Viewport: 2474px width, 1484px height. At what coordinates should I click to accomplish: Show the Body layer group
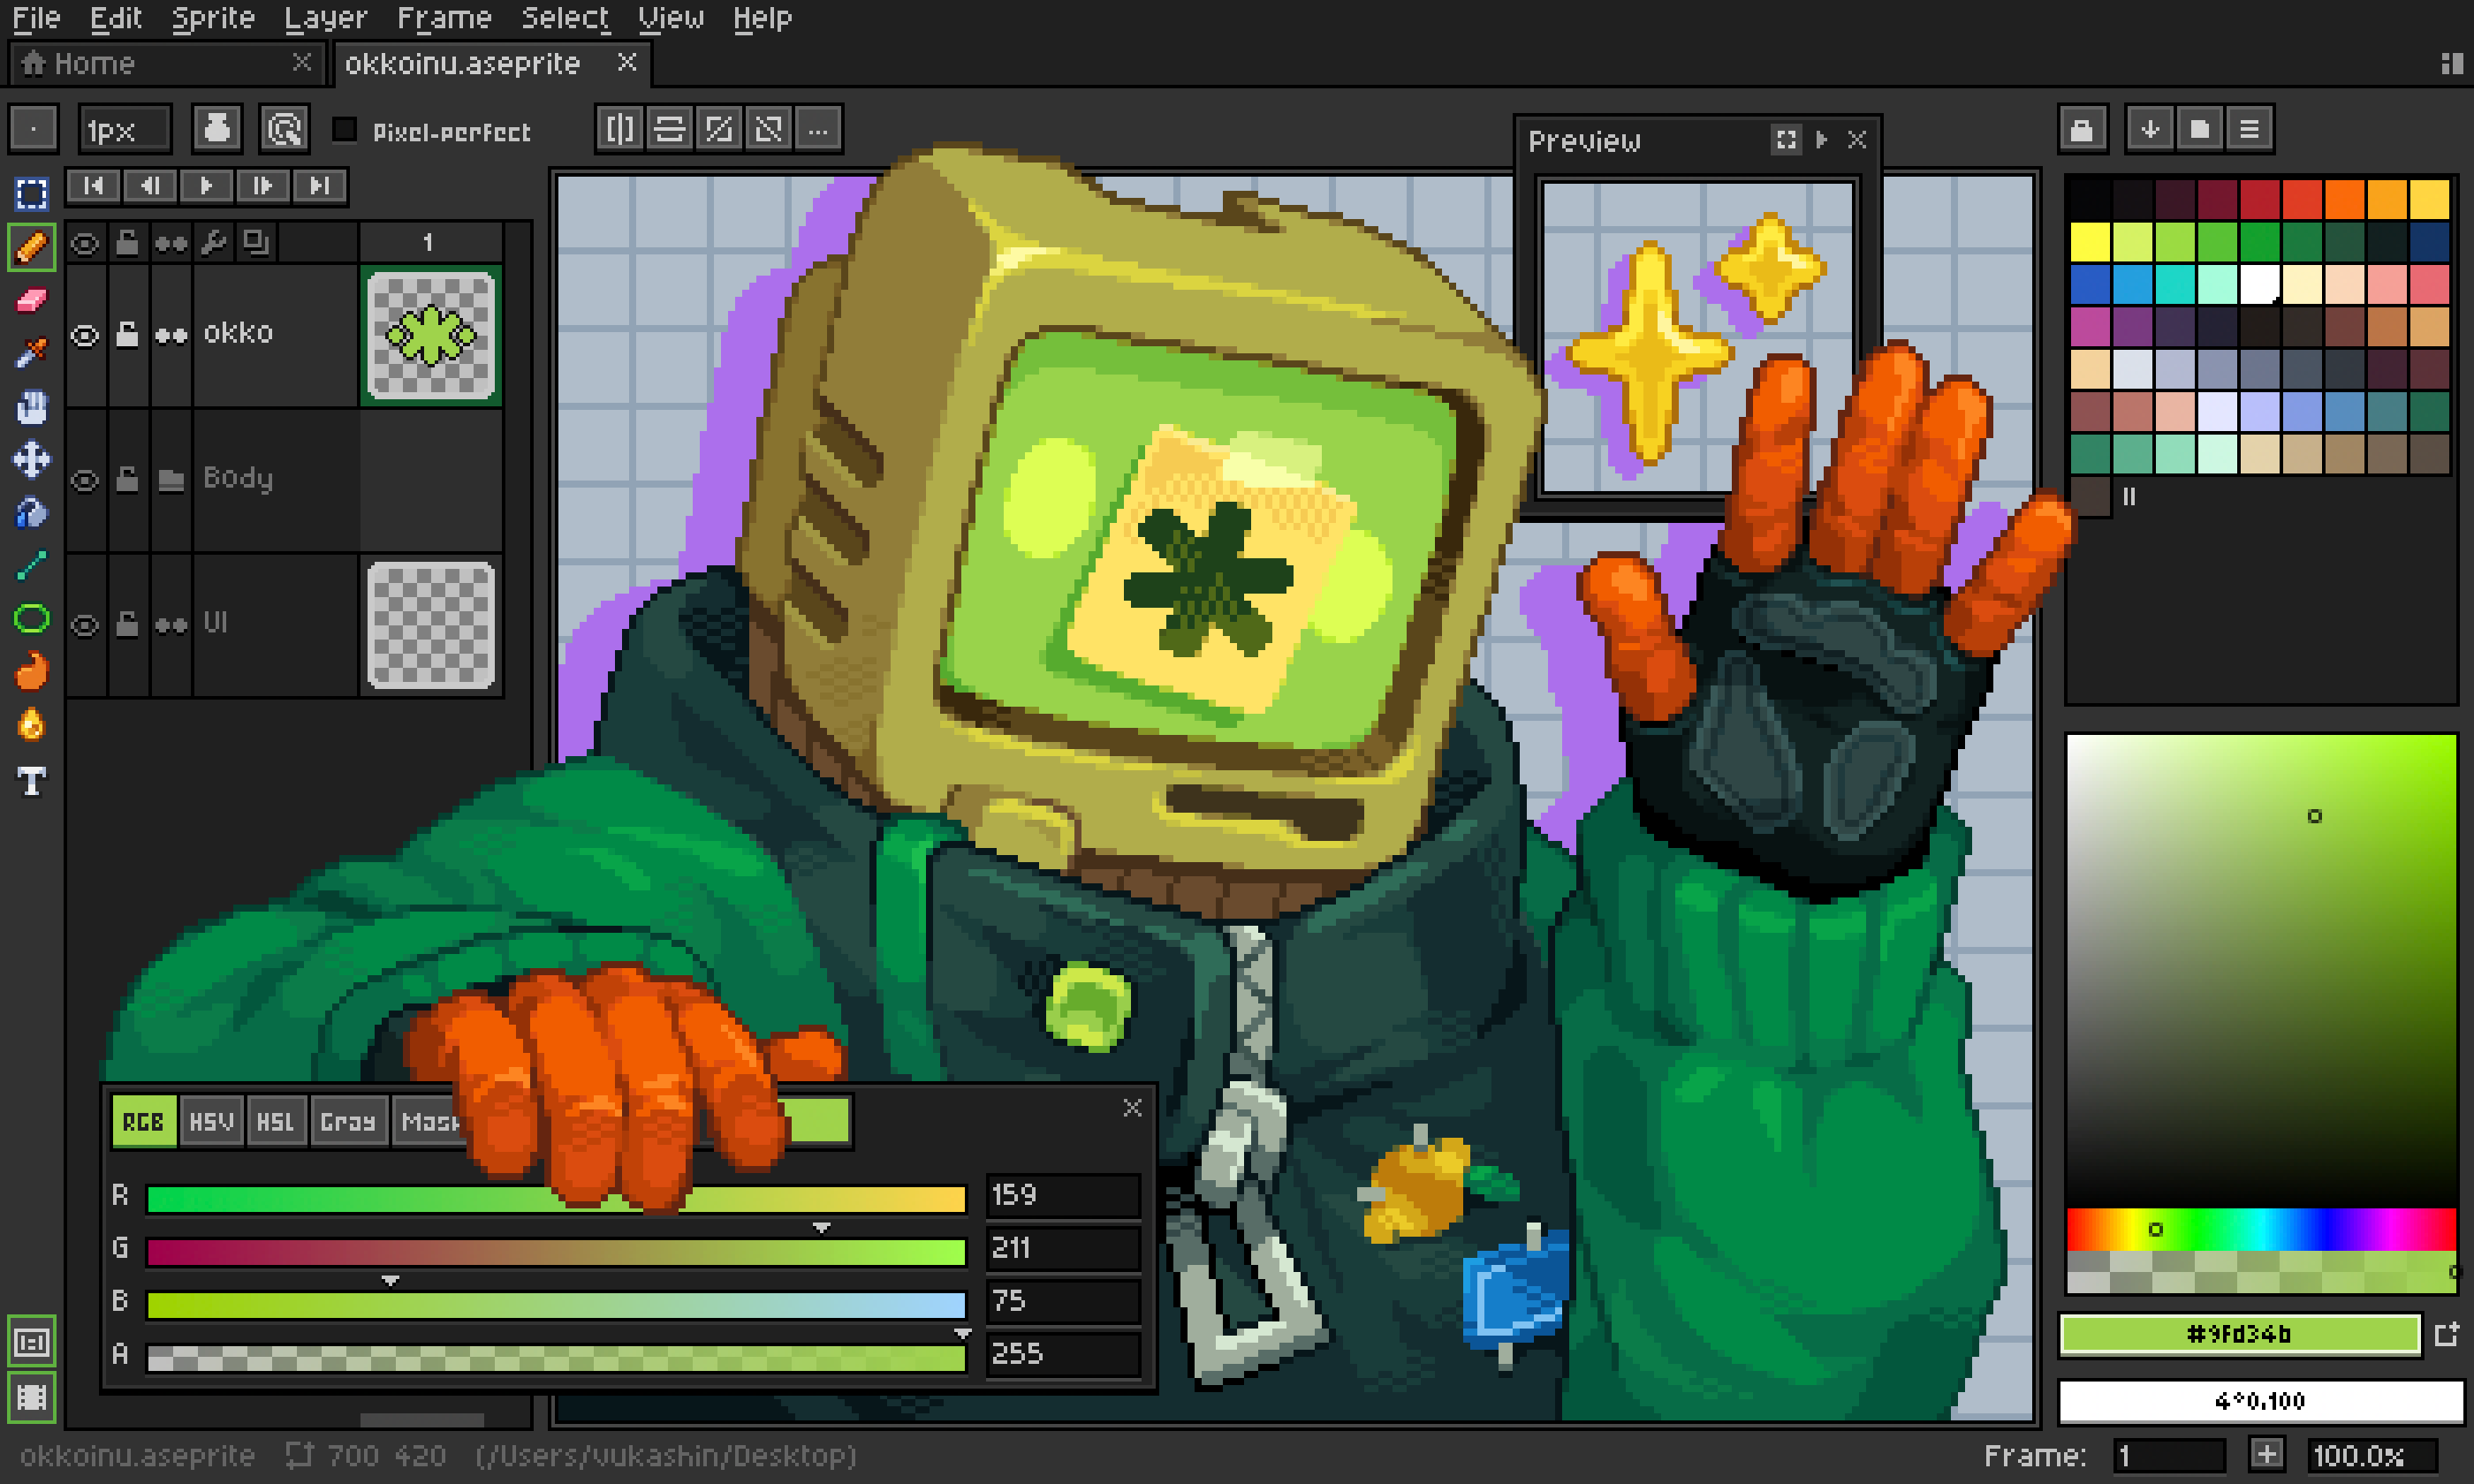pyautogui.click(x=86, y=479)
